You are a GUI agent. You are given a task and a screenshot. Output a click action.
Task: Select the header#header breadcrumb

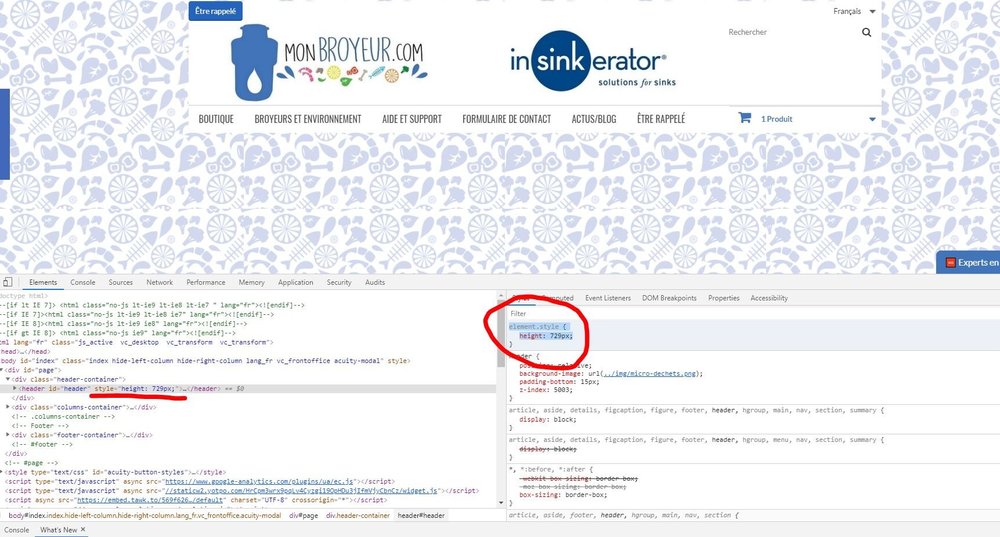(x=421, y=515)
